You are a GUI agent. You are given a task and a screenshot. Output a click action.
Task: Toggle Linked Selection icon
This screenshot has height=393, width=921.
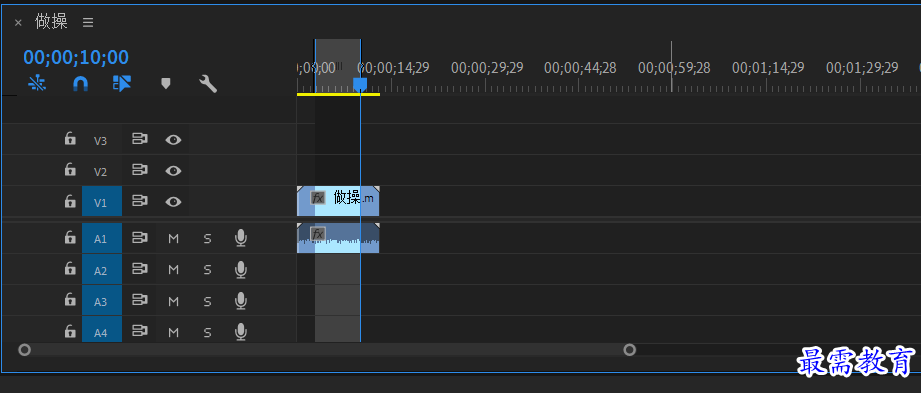coord(122,84)
